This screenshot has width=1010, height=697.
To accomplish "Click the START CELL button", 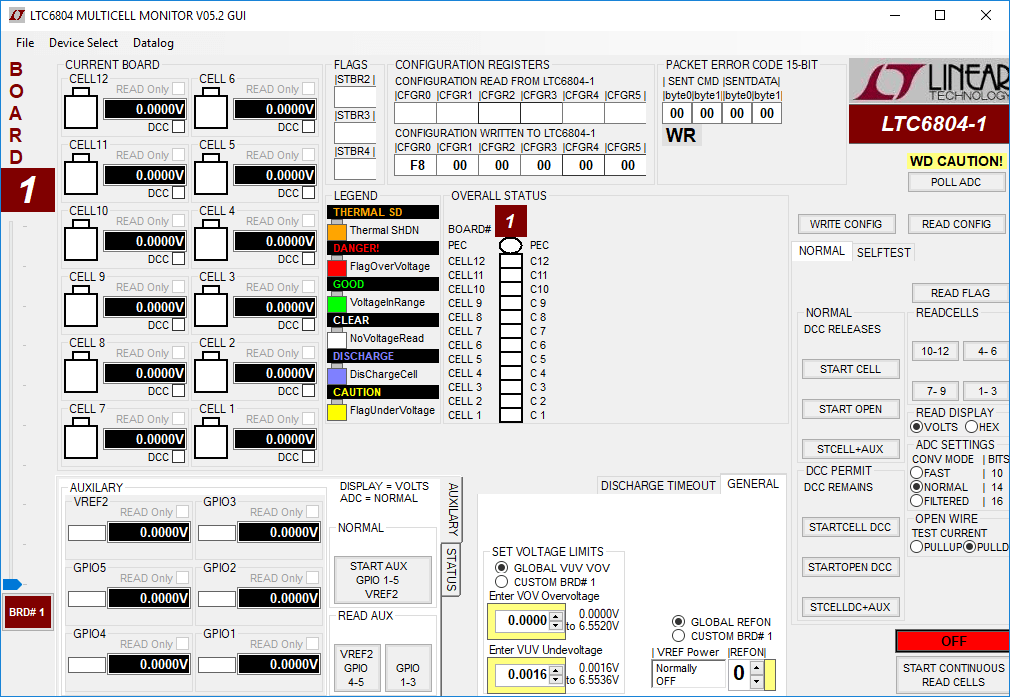I will tap(850, 369).
